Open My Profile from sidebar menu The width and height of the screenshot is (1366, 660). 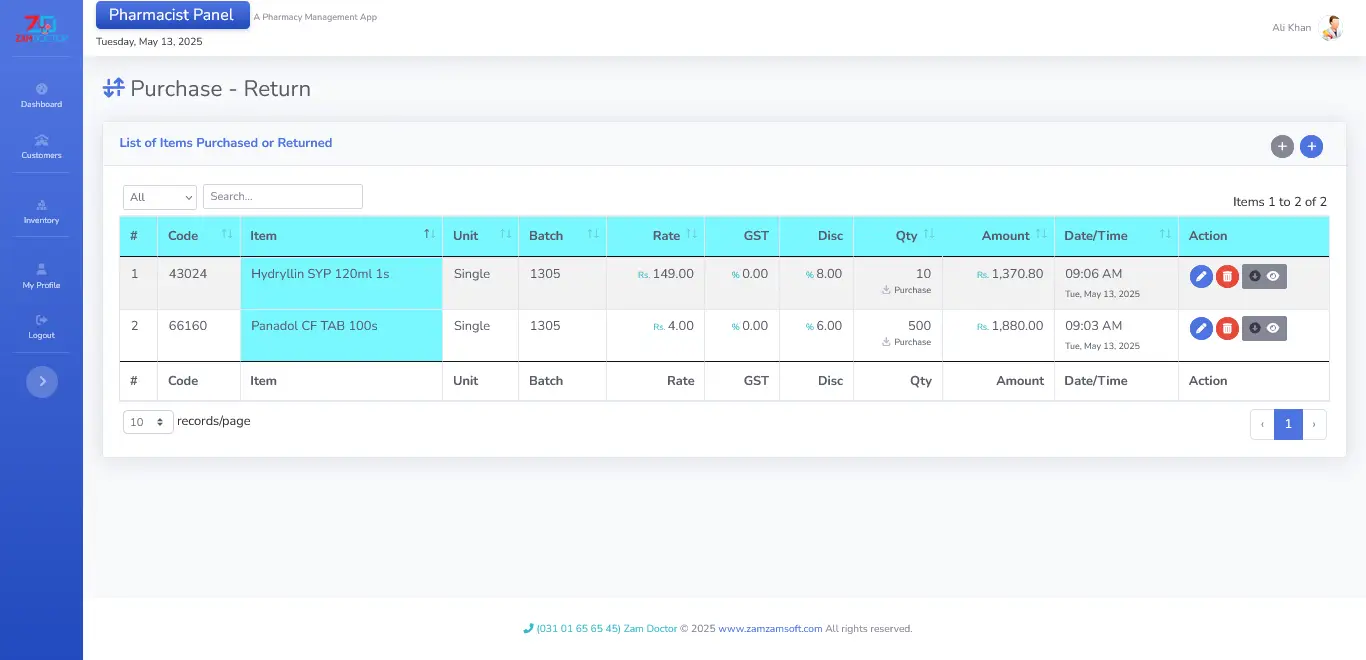click(x=41, y=276)
